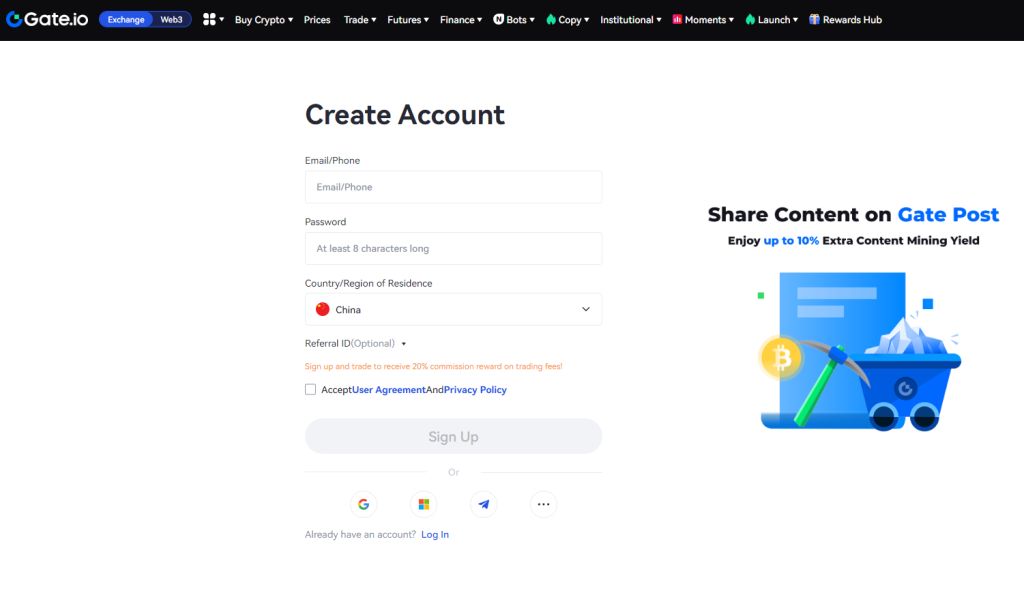Open the Prices menu item
This screenshot has width=1024, height=591.
coord(317,19)
